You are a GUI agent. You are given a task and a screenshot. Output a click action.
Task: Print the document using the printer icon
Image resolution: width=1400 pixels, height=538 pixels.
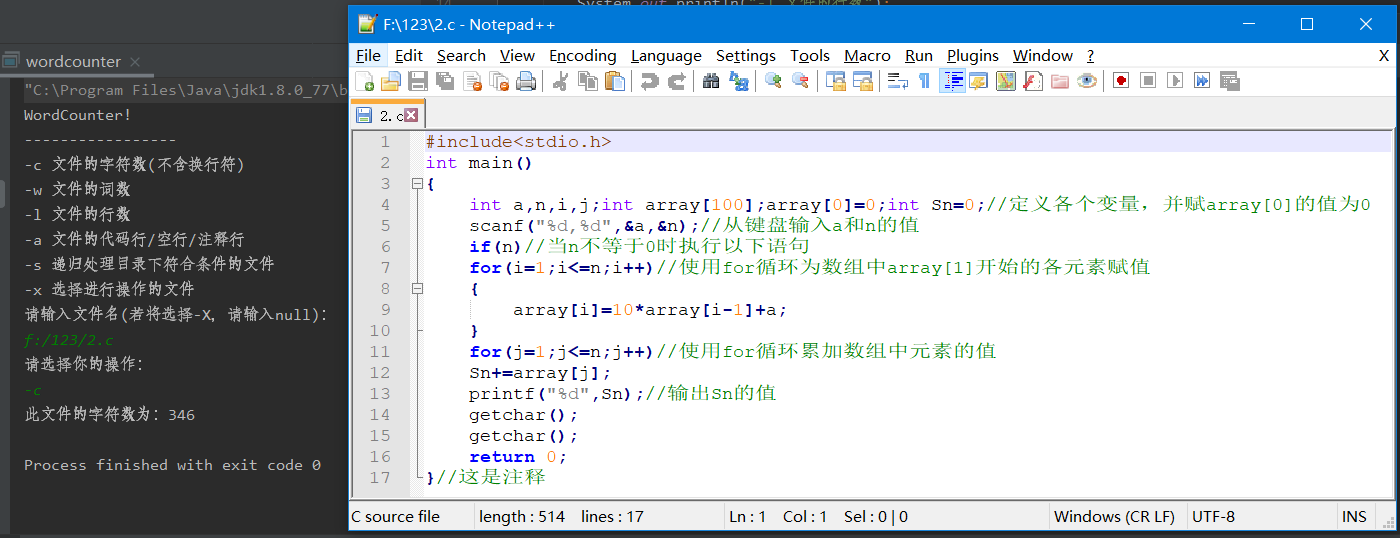526,81
